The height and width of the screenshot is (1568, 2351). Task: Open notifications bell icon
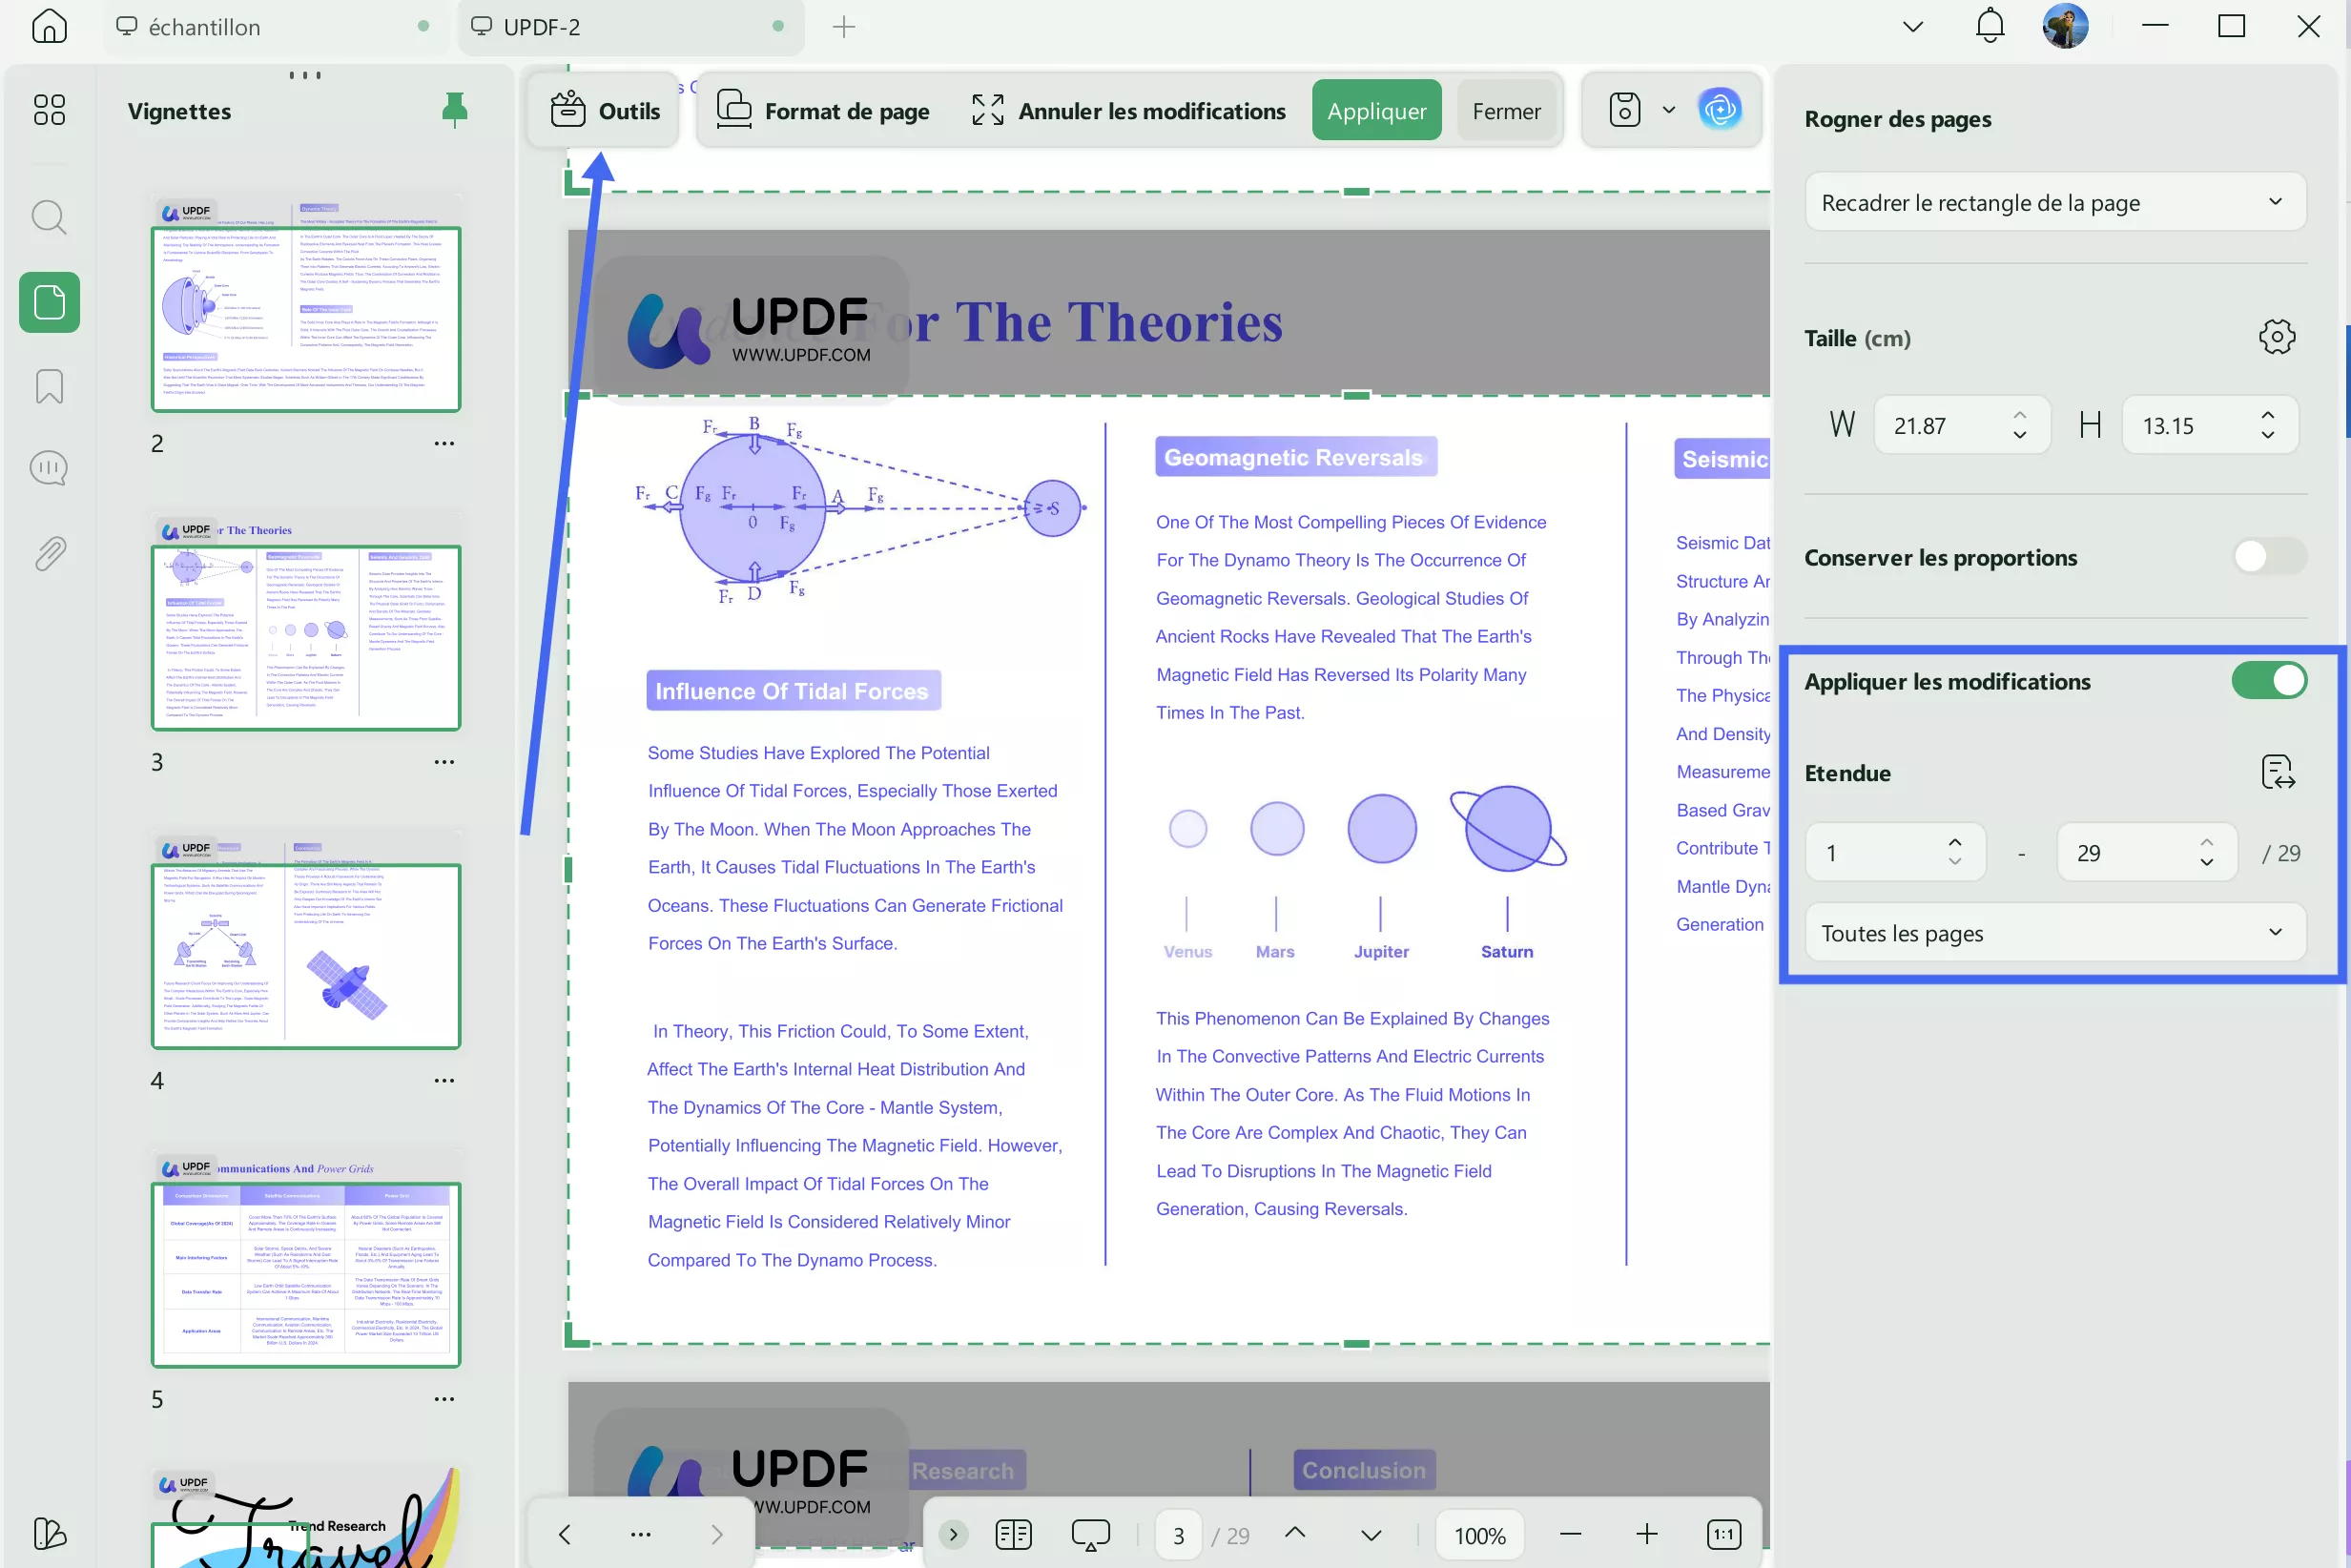click(x=1989, y=26)
